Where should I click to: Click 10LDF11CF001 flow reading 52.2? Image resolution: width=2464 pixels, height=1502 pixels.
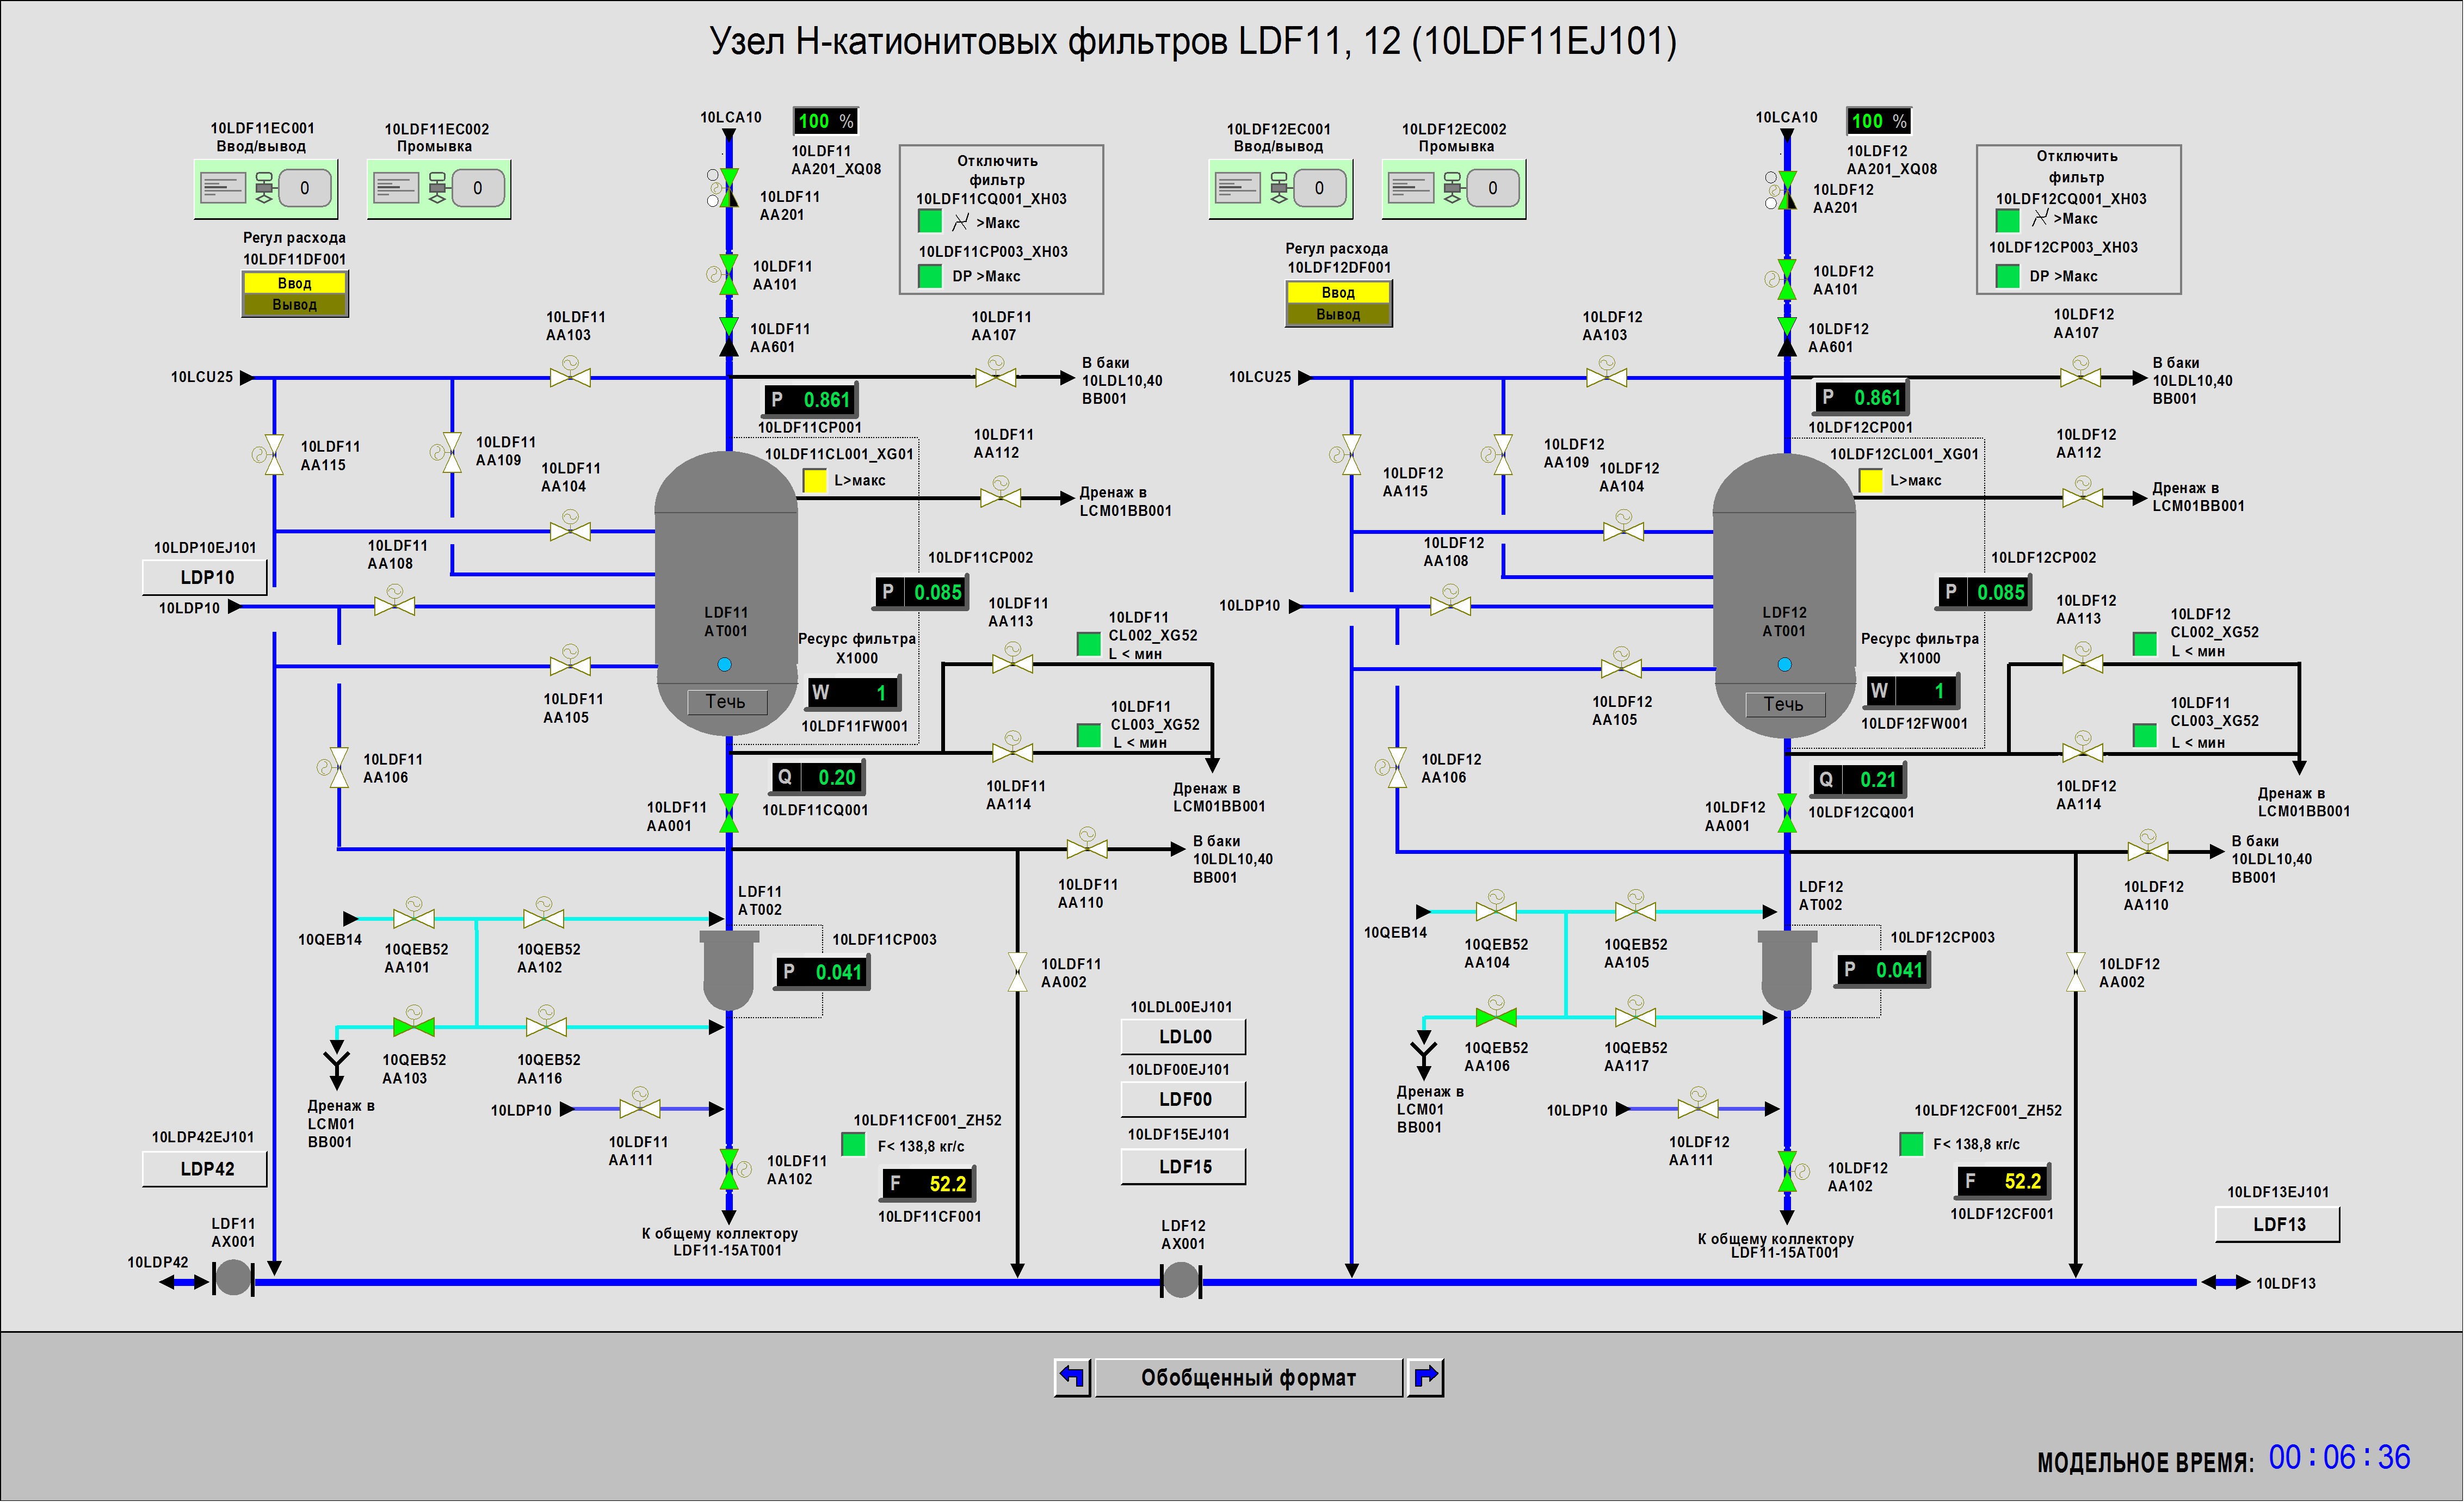[927, 1183]
